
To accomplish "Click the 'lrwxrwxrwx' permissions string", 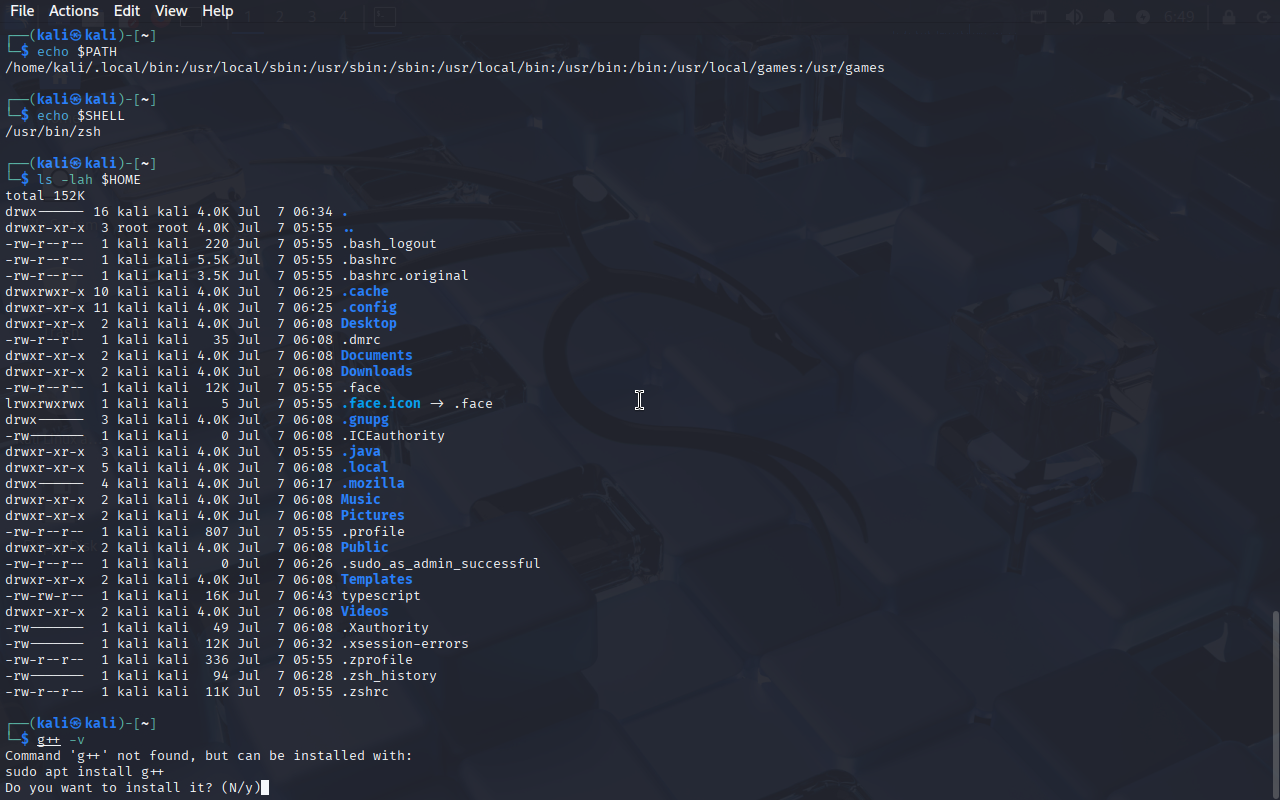I will click(x=45, y=404).
